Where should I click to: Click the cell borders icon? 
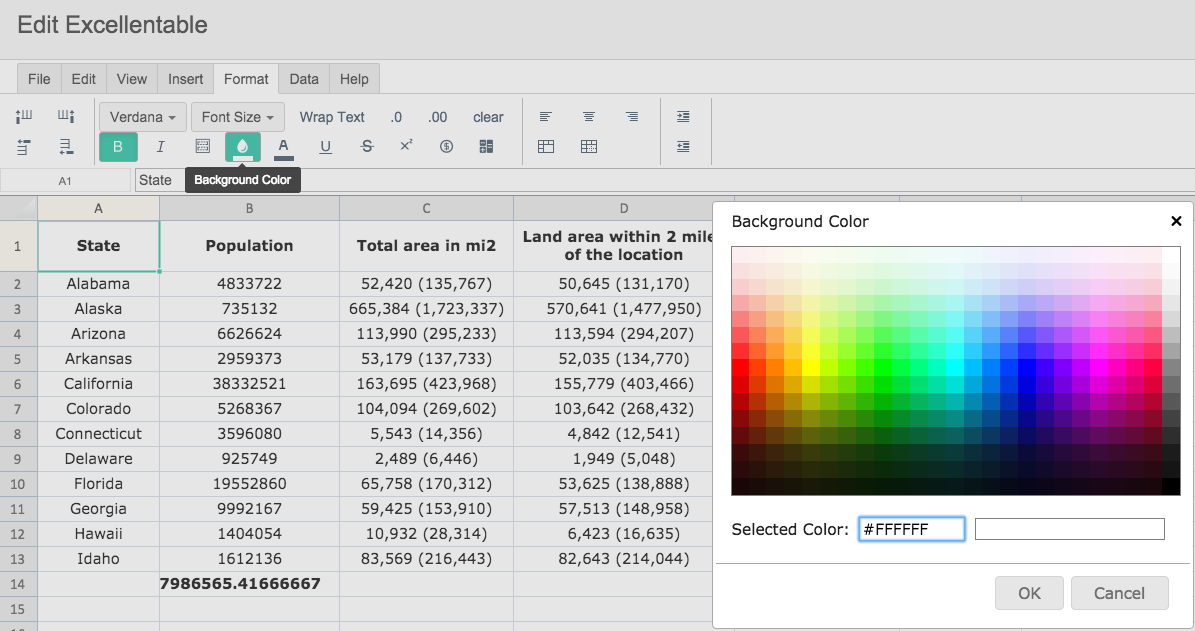203,146
